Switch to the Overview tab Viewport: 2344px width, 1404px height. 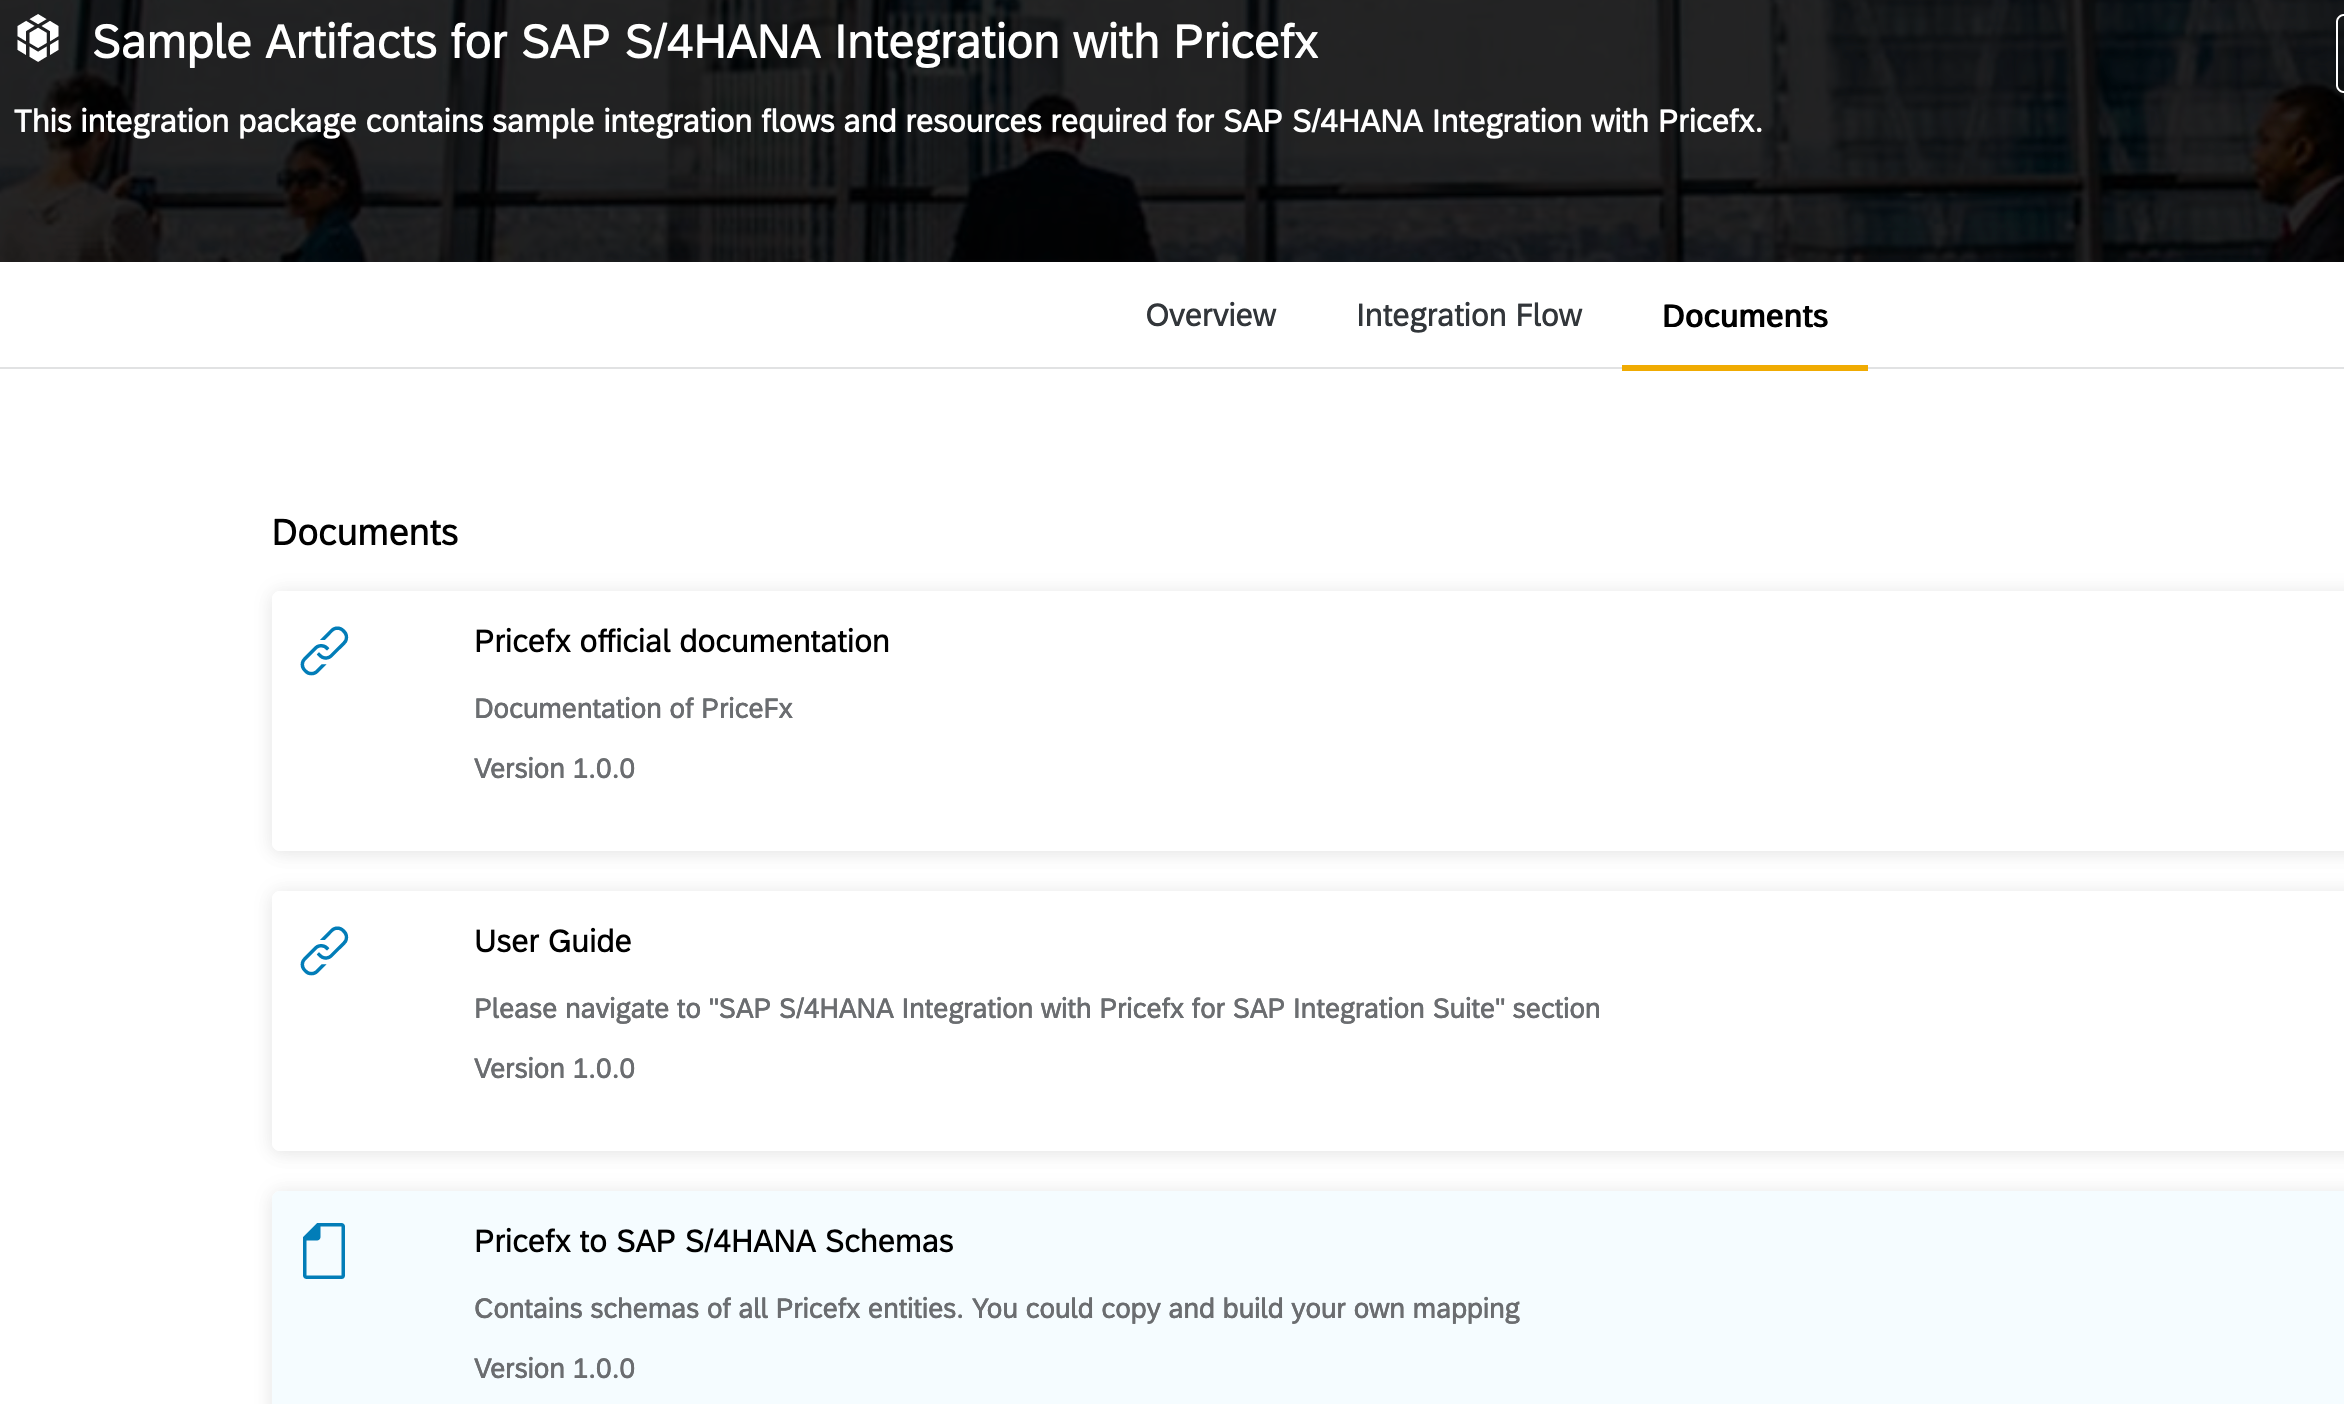[x=1210, y=316]
